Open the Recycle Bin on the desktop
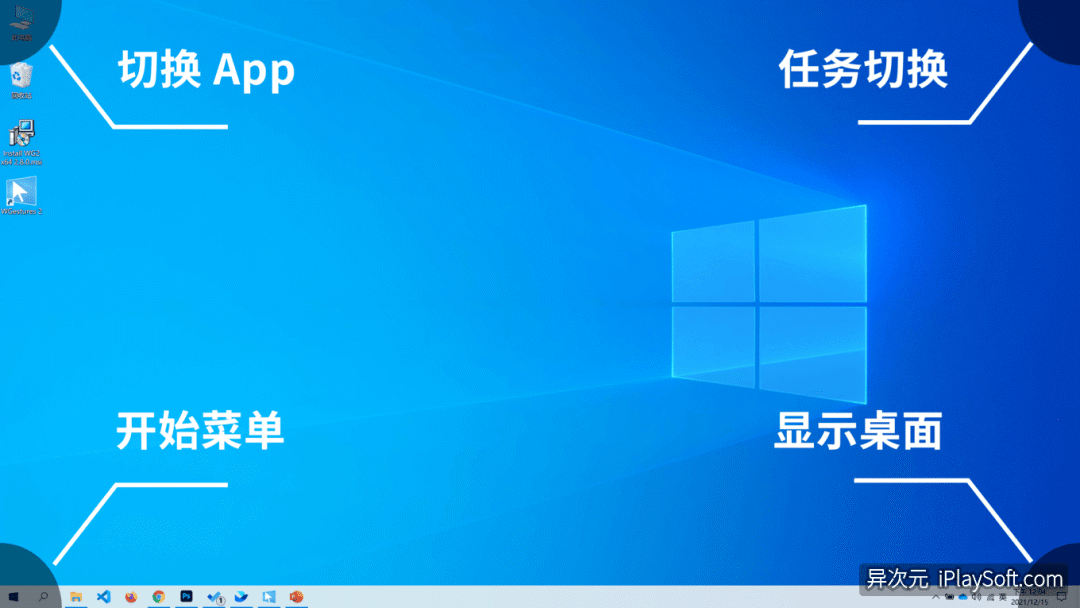This screenshot has height=608, width=1080. coord(21,72)
